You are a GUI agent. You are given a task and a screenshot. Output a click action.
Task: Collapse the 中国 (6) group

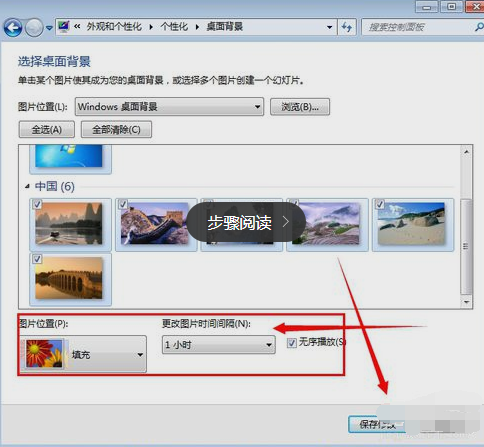pyautogui.click(x=27, y=186)
